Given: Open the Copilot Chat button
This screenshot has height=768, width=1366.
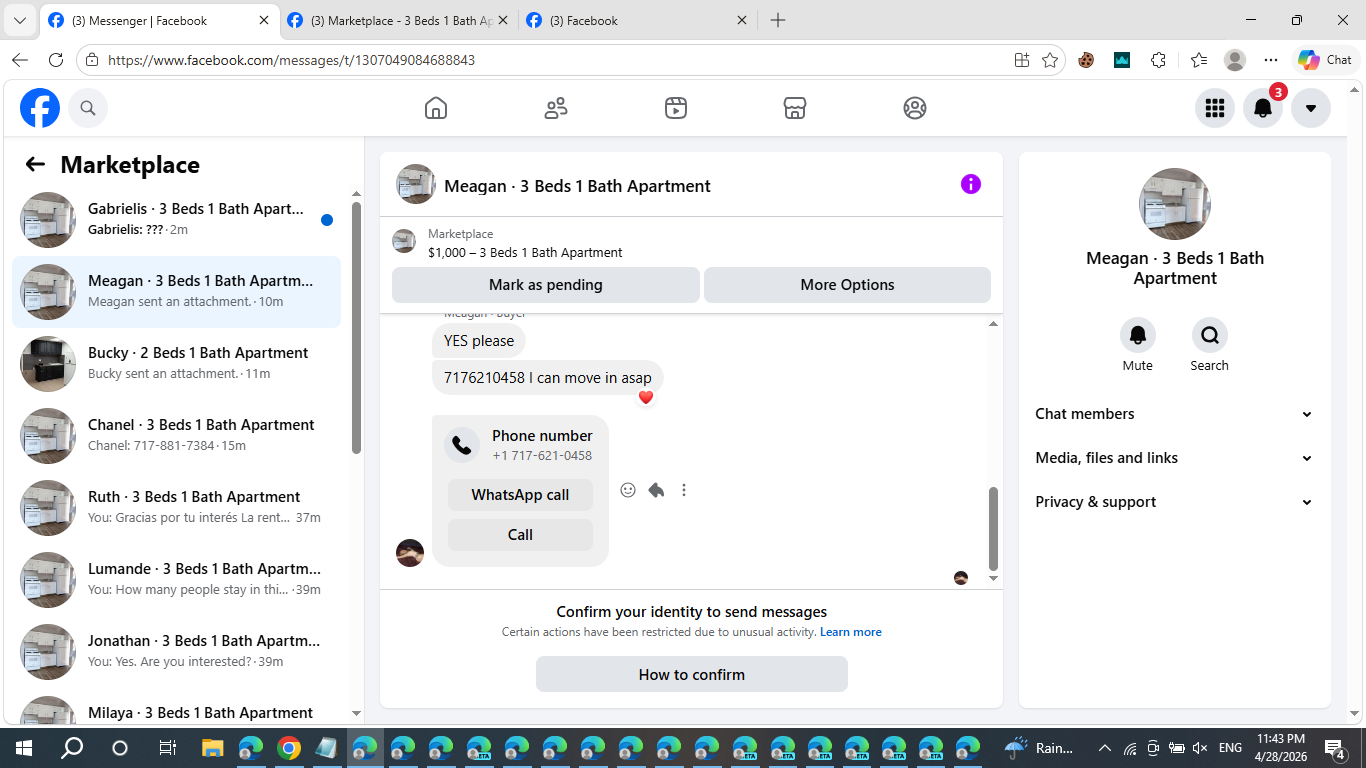Looking at the screenshot, I should pyautogui.click(x=1326, y=60).
